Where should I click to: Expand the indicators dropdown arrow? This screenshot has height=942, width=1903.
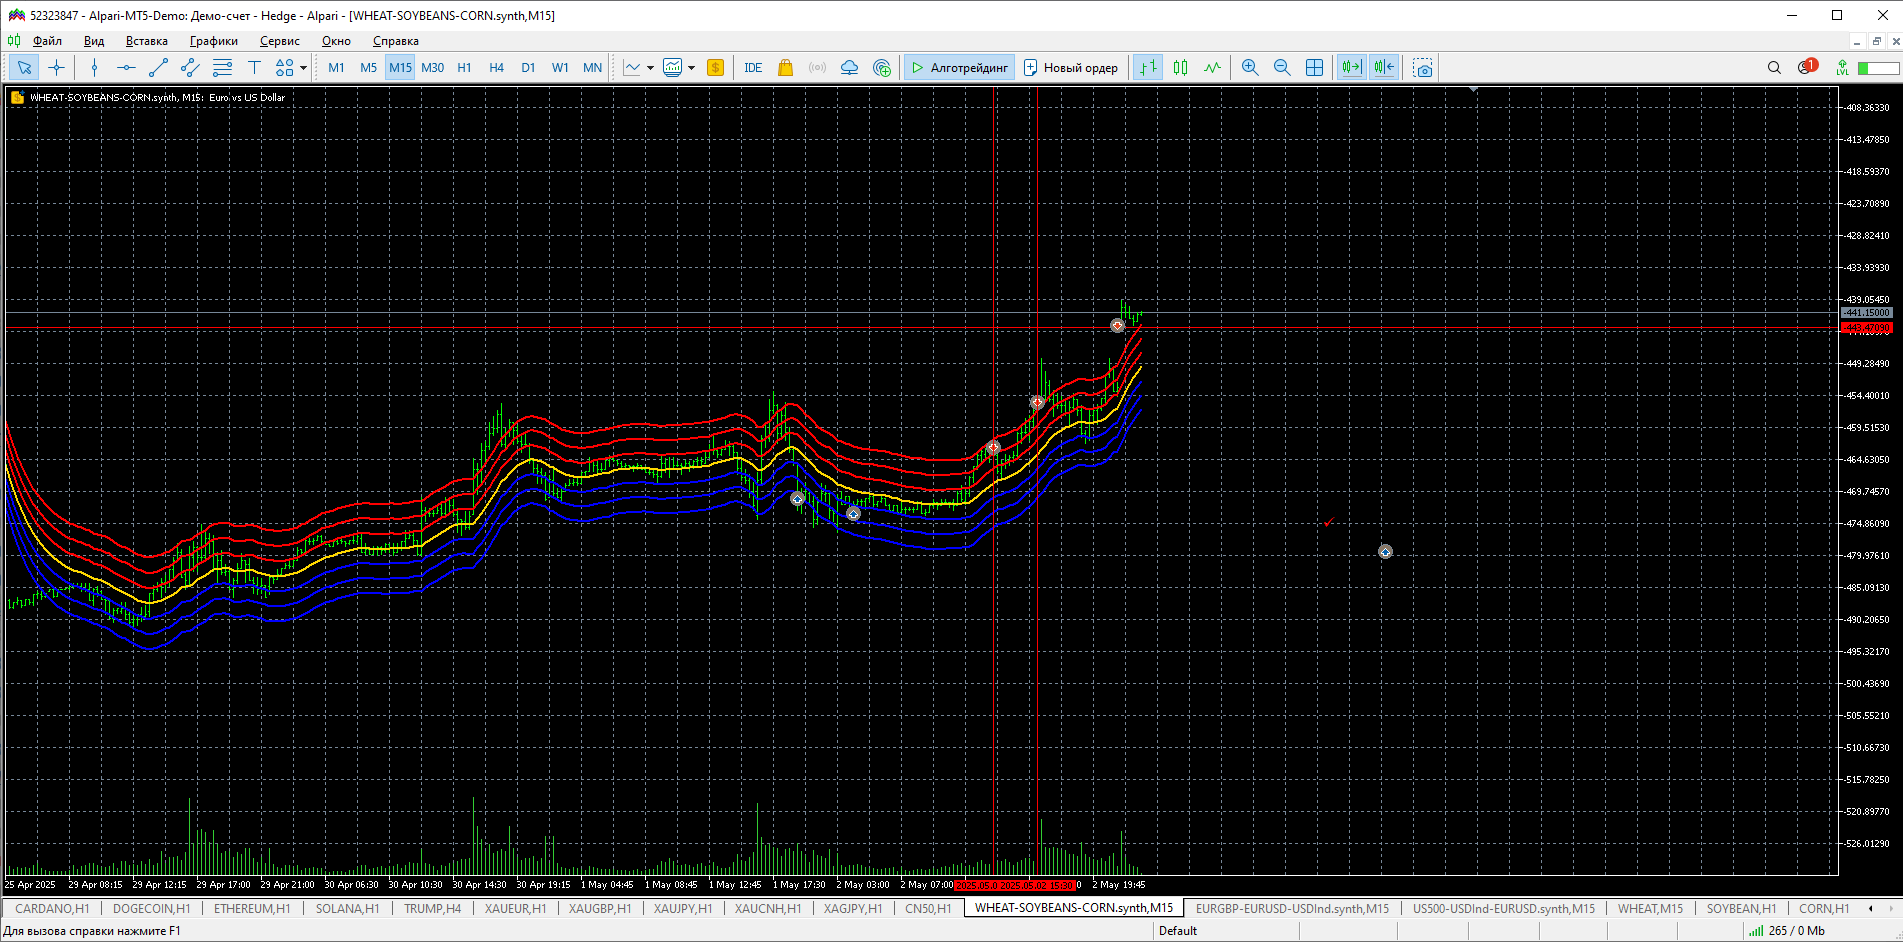650,68
